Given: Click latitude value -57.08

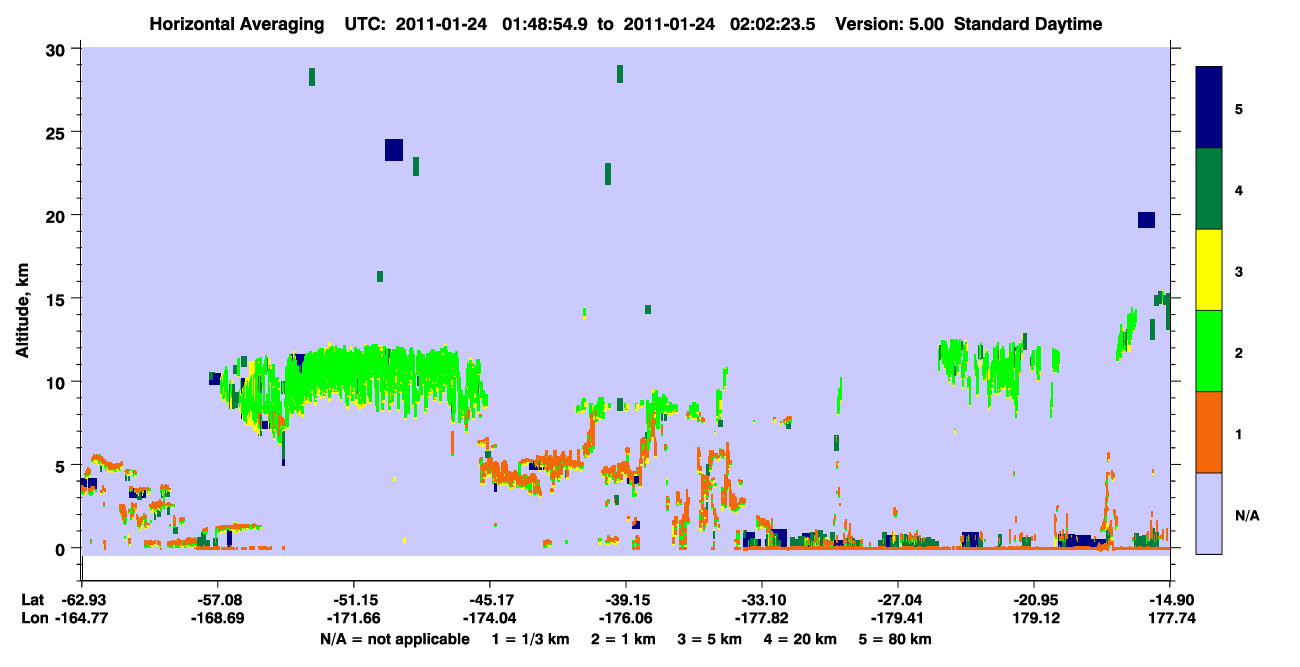Looking at the screenshot, I should (x=218, y=600).
